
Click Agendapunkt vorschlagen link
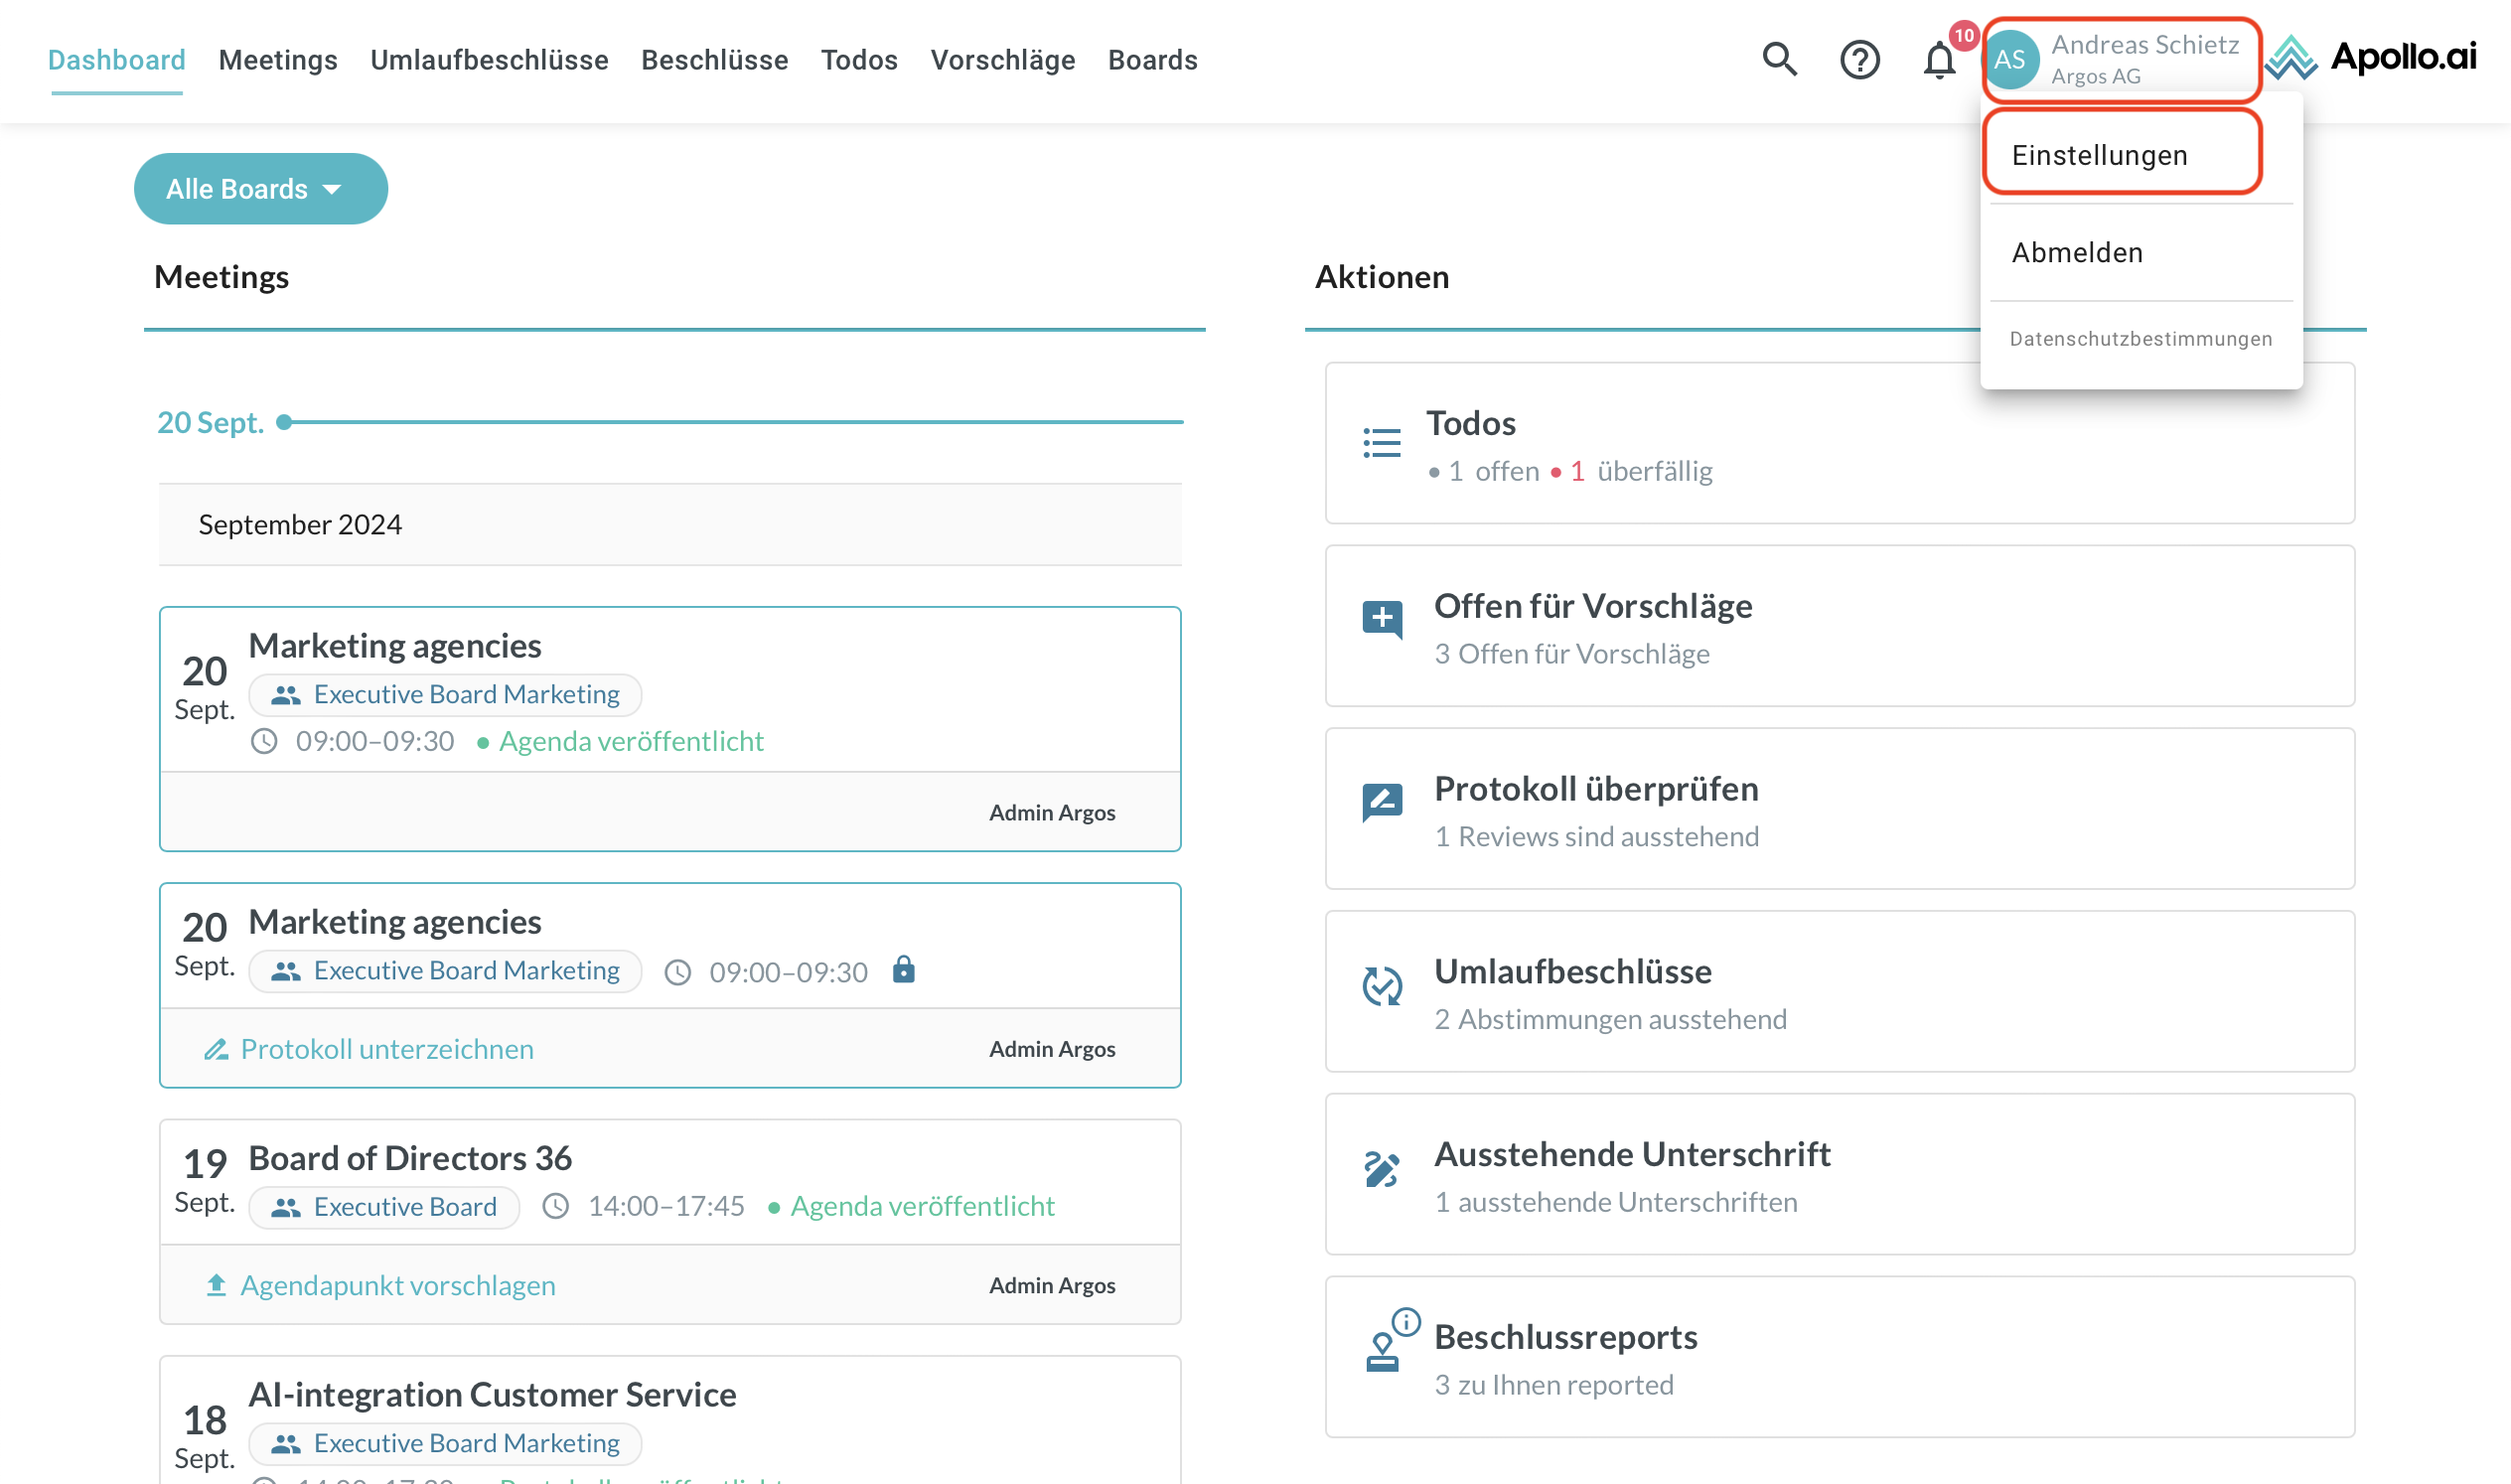(397, 1285)
